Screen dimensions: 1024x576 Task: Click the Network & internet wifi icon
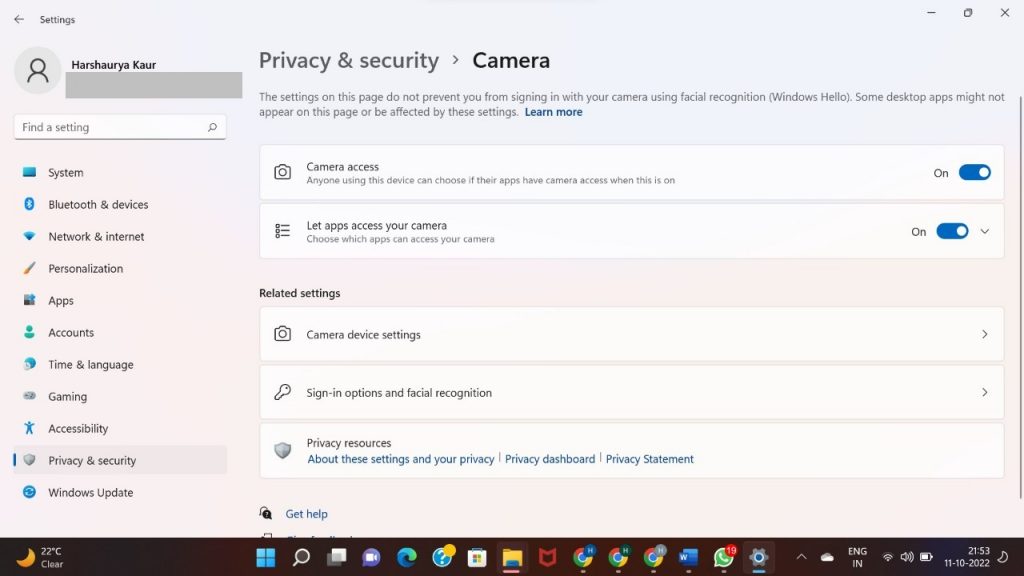29,236
